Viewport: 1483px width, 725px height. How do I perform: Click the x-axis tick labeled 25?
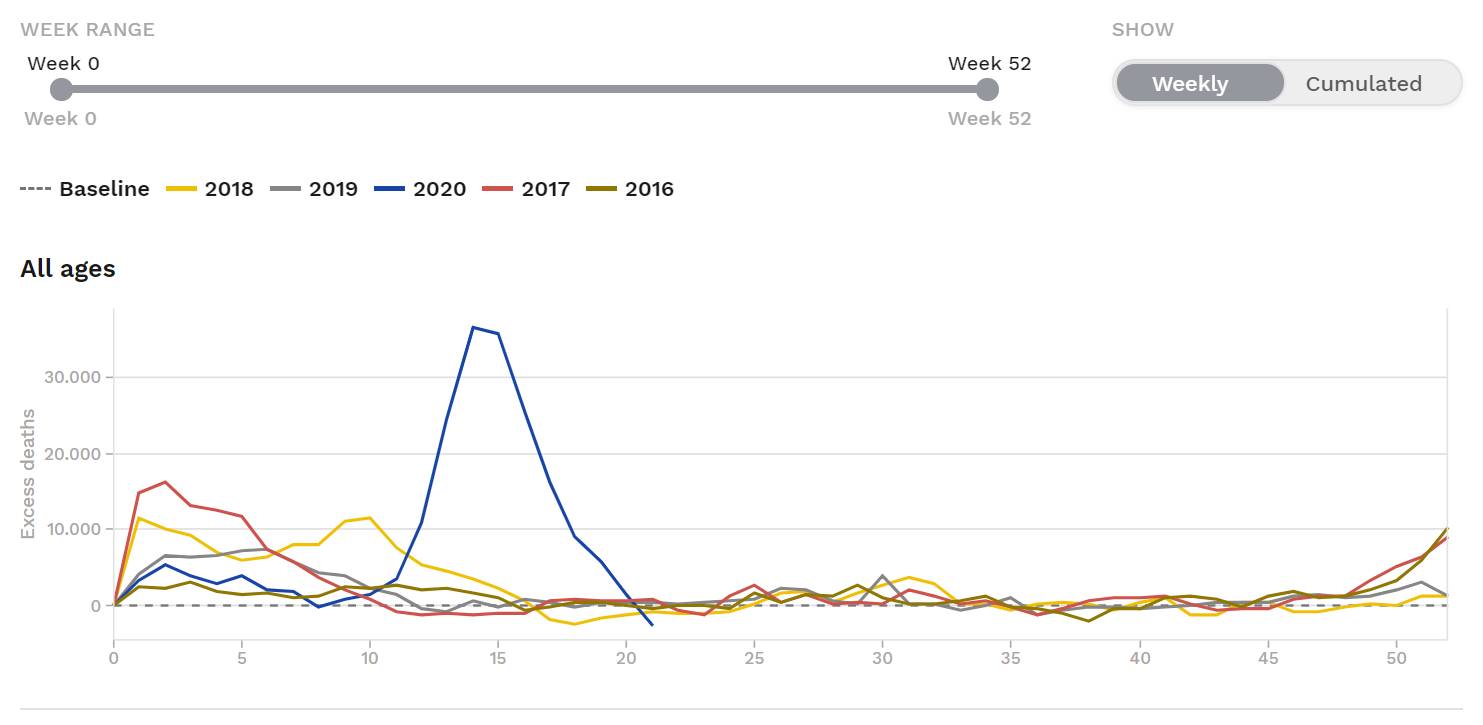[755, 657]
